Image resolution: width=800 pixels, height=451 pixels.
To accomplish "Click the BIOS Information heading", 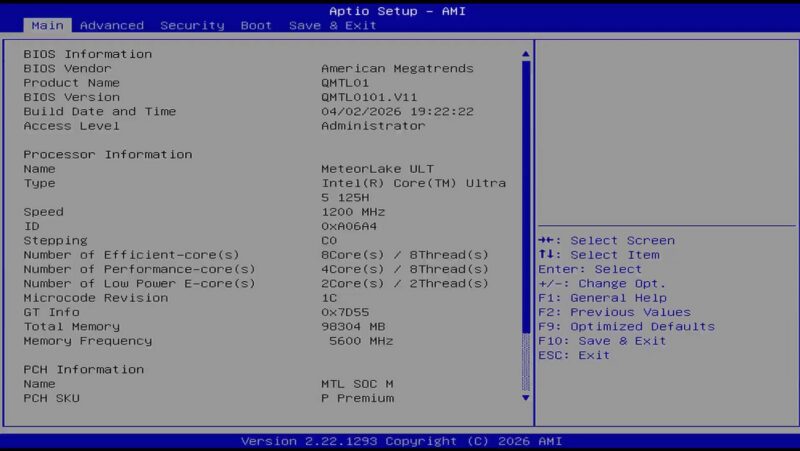I will tap(88, 54).
